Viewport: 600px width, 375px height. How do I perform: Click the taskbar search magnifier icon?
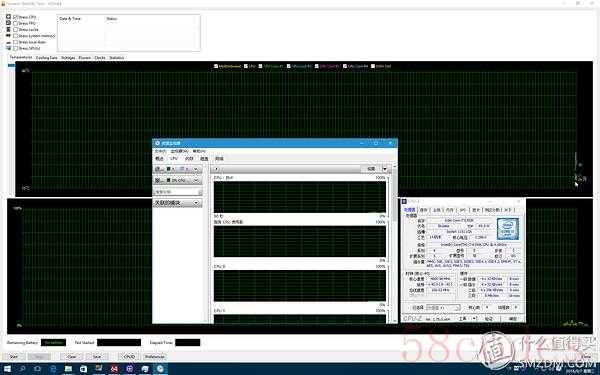coord(22,369)
